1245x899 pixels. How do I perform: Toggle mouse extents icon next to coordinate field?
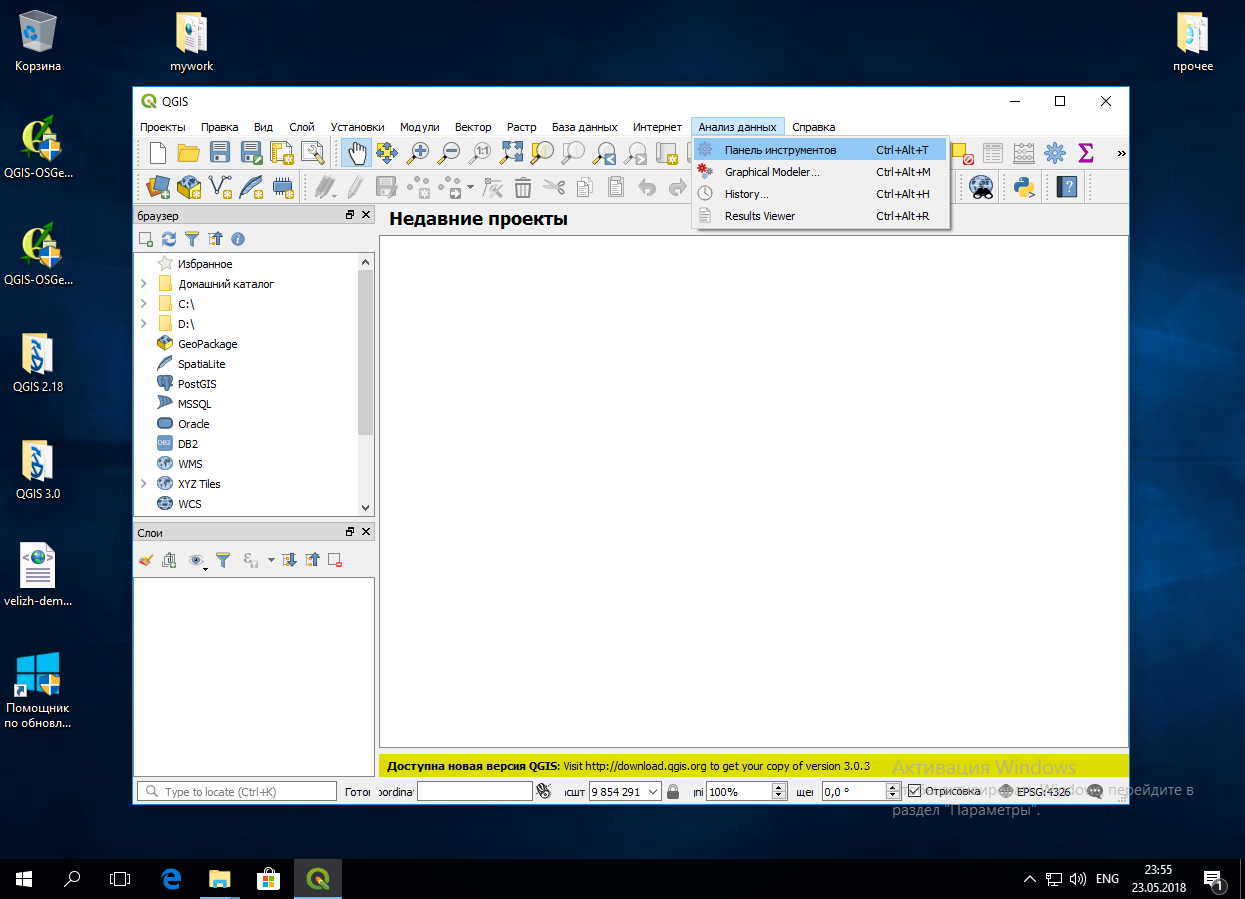[x=544, y=791]
